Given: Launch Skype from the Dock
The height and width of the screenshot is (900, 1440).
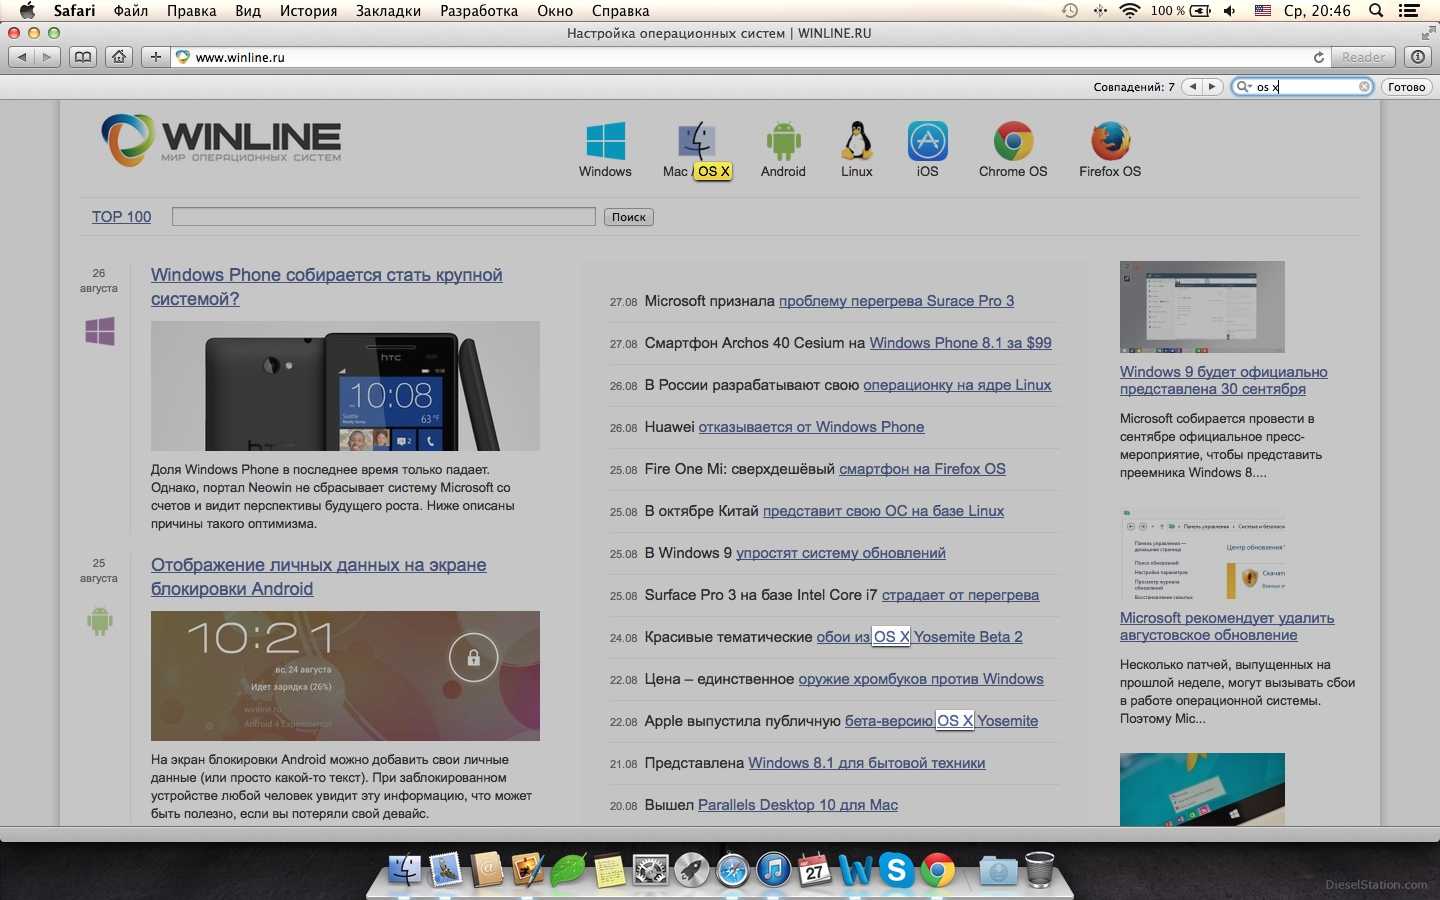Looking at the screenshot, I should [896, 871].
